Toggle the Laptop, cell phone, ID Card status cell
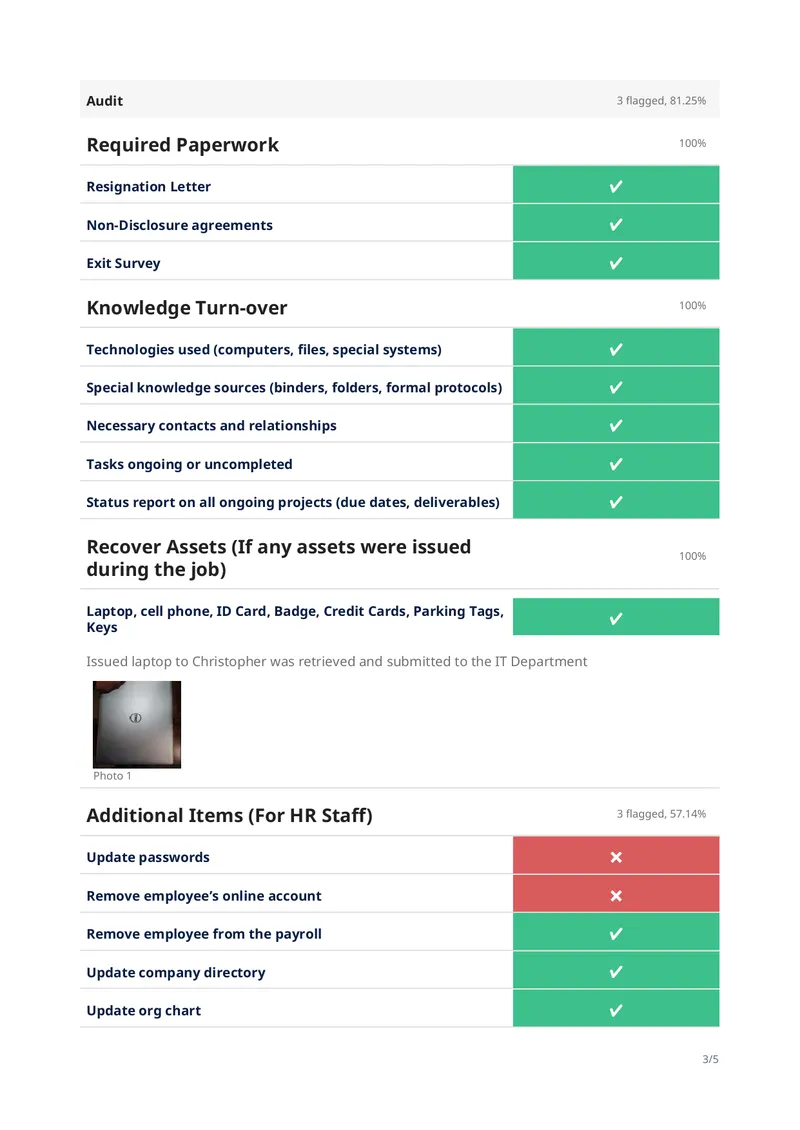800x1130 pixels. click(616, 617)
